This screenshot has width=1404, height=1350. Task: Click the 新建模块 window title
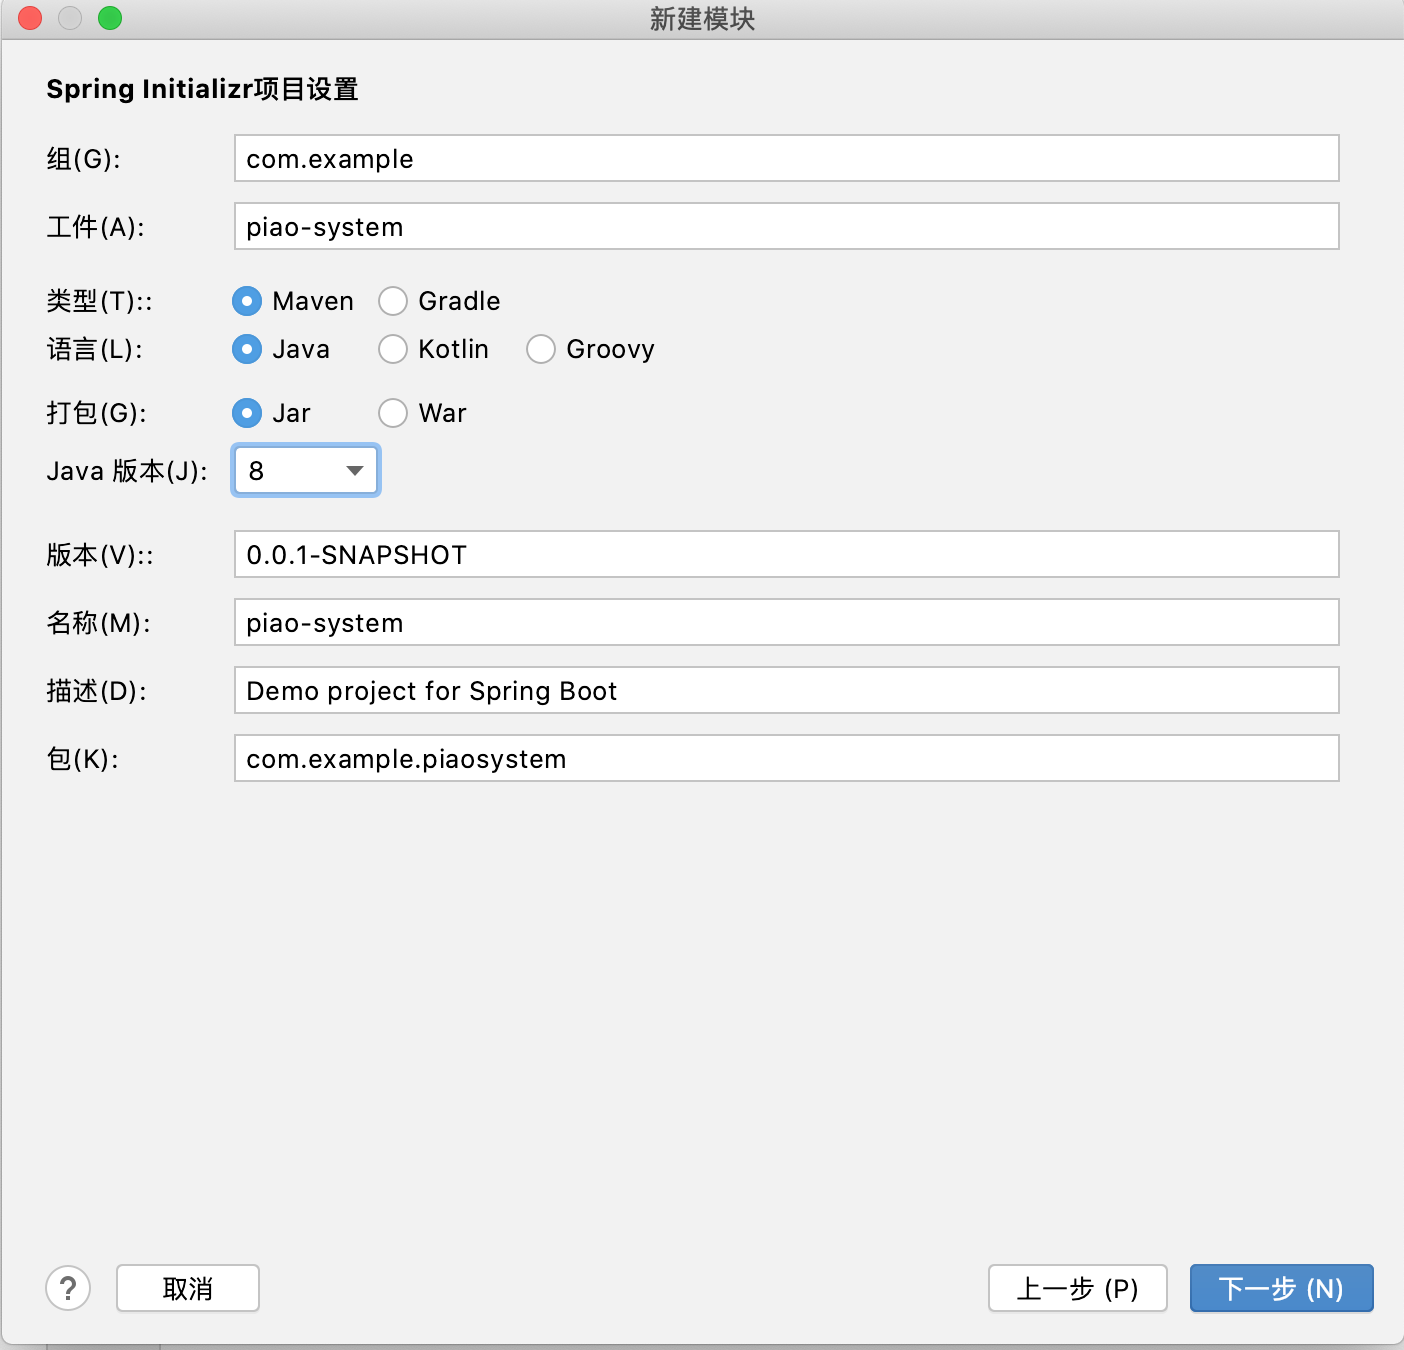[x=702, y=19]
